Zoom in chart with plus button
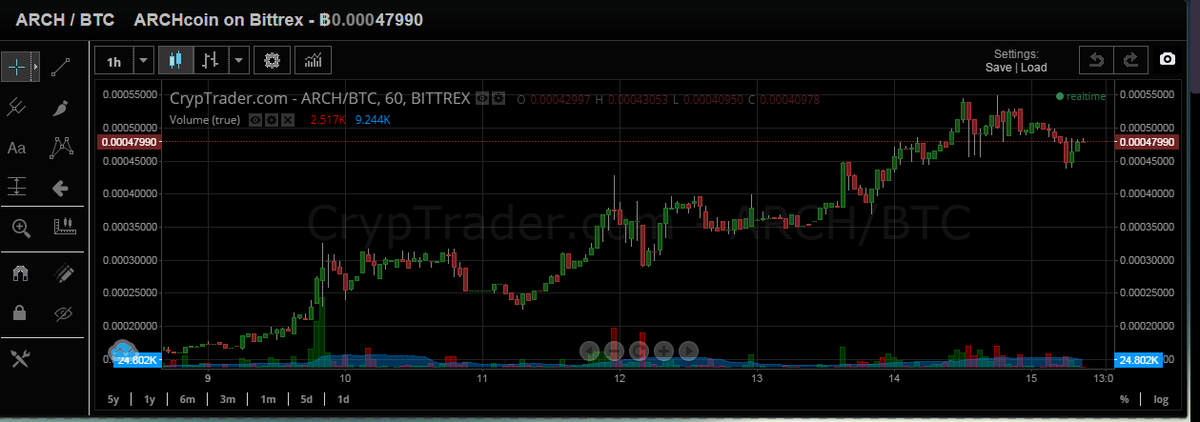This screenshot has height=422, width=1200. [x=664, y=350]
